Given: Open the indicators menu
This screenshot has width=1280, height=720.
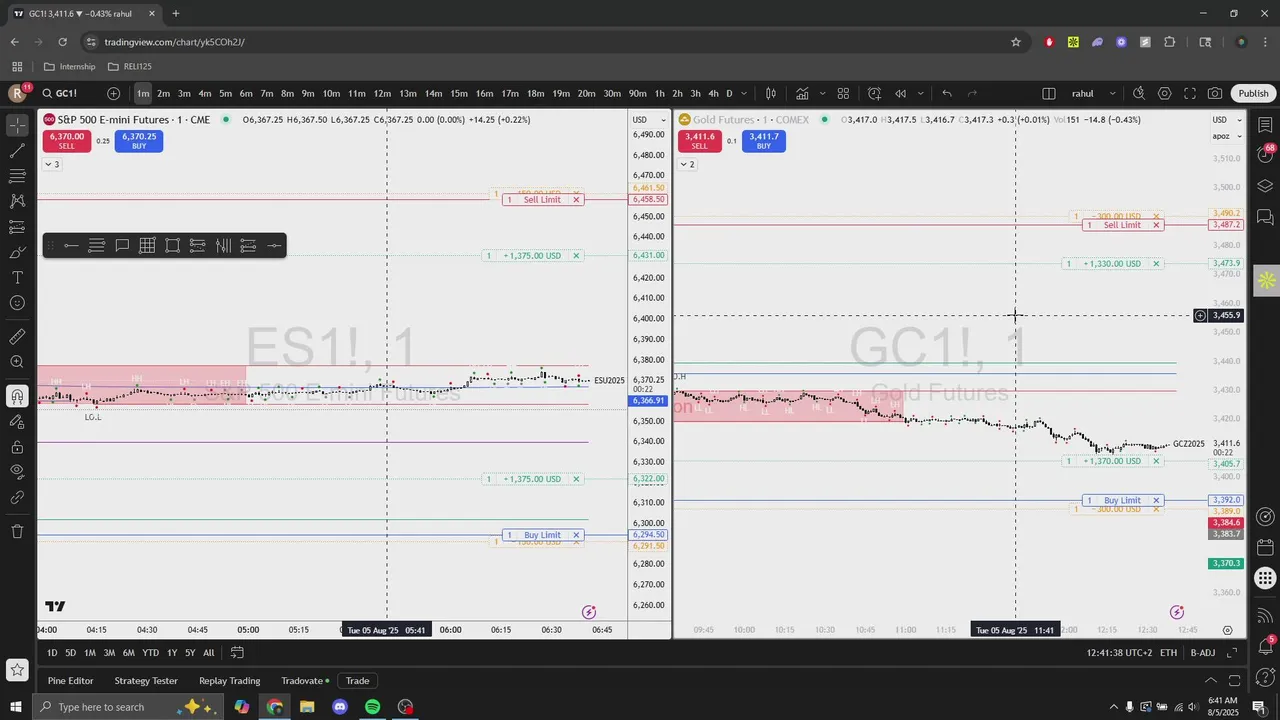Looking at the screenshot, I should pyautogui.click(x=802, y=93).
